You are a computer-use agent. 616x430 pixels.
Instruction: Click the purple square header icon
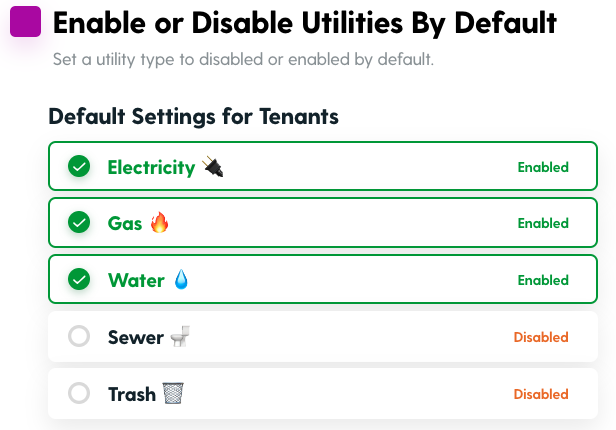pos(26,22)
